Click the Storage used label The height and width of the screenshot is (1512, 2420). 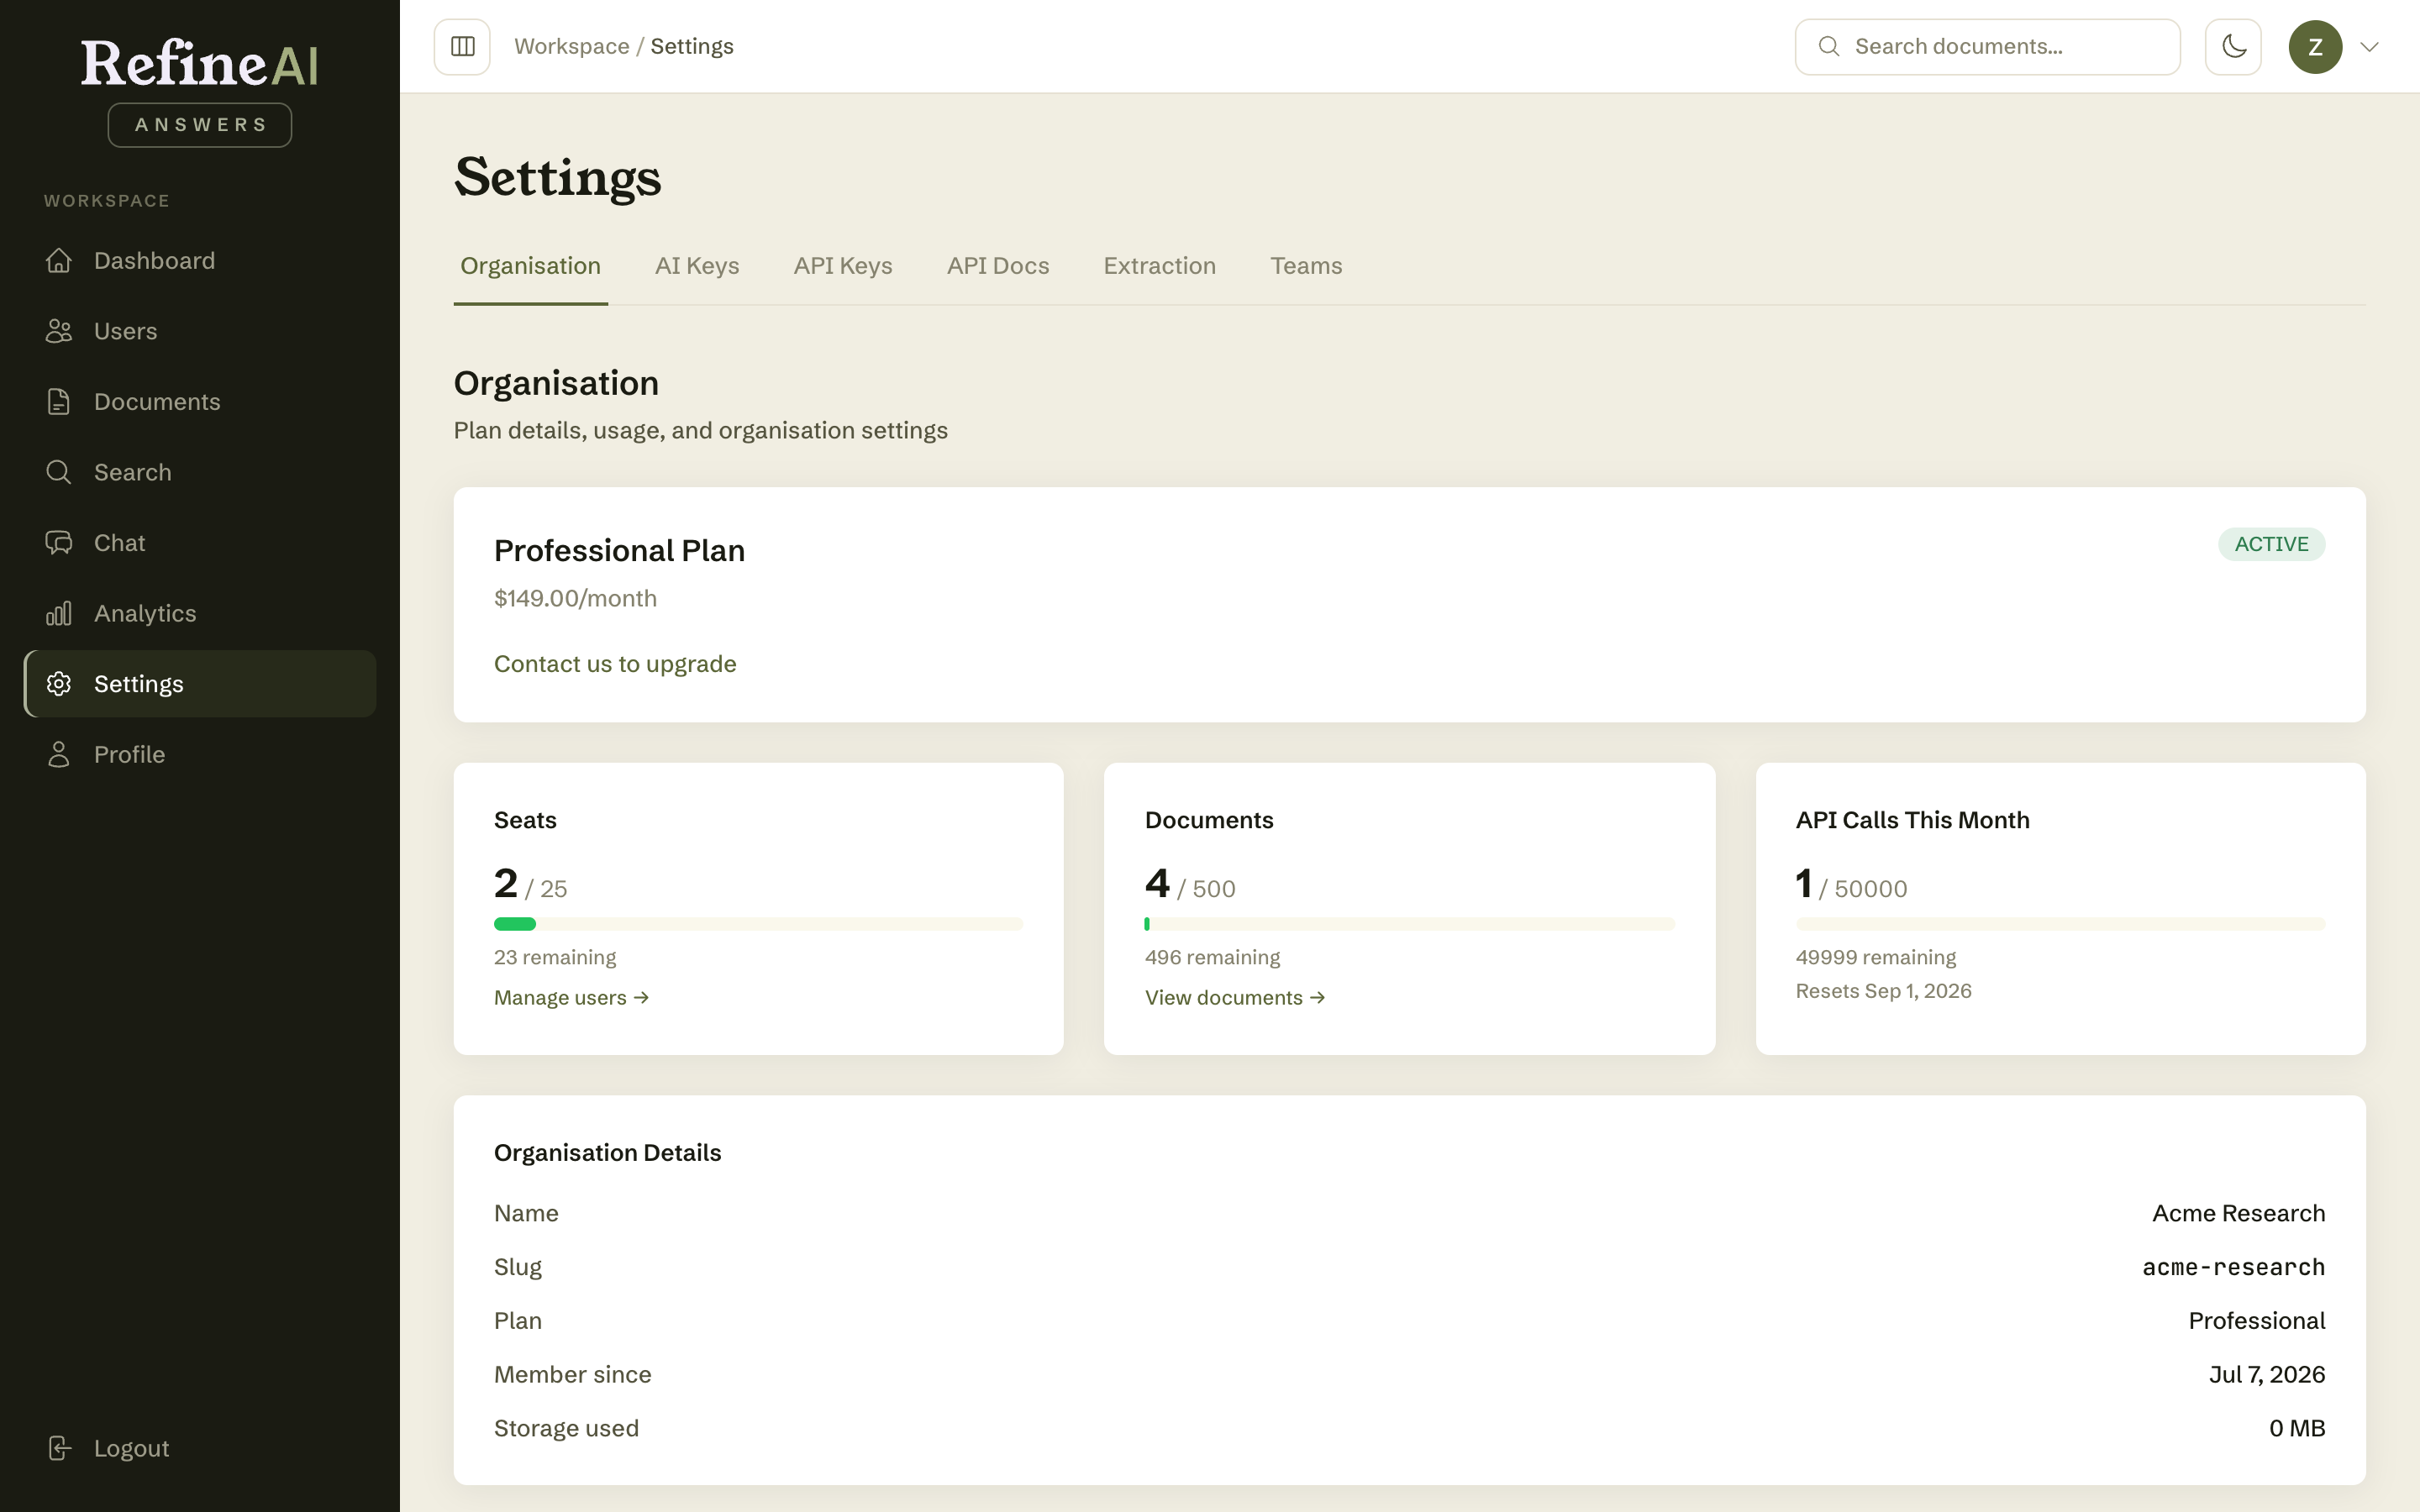[566, 1428]
